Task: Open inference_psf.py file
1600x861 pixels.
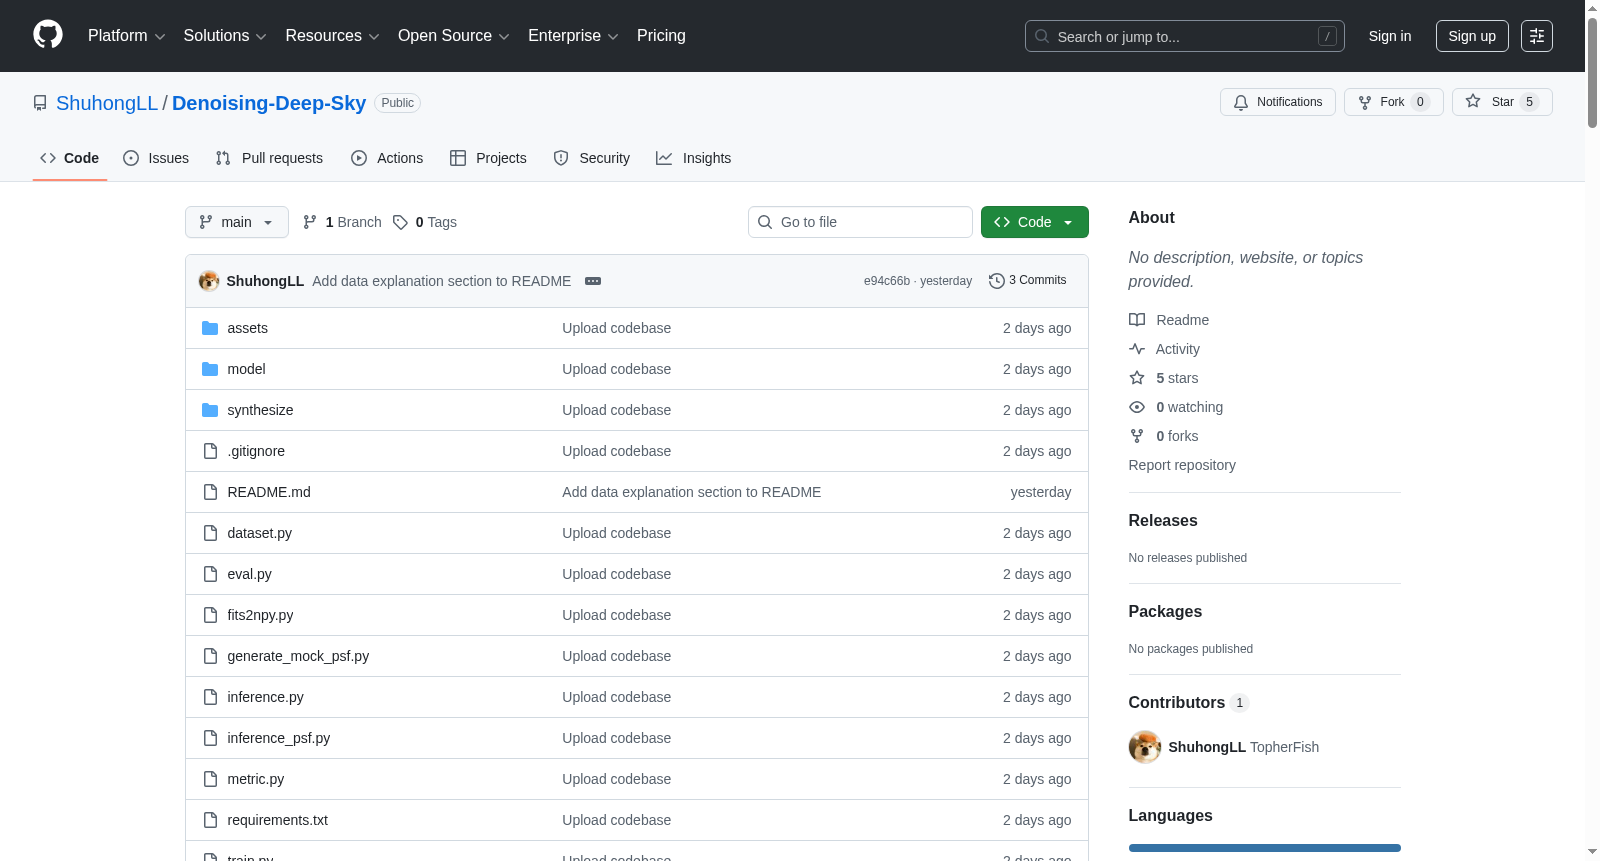Action: click(x=279, y=738)
